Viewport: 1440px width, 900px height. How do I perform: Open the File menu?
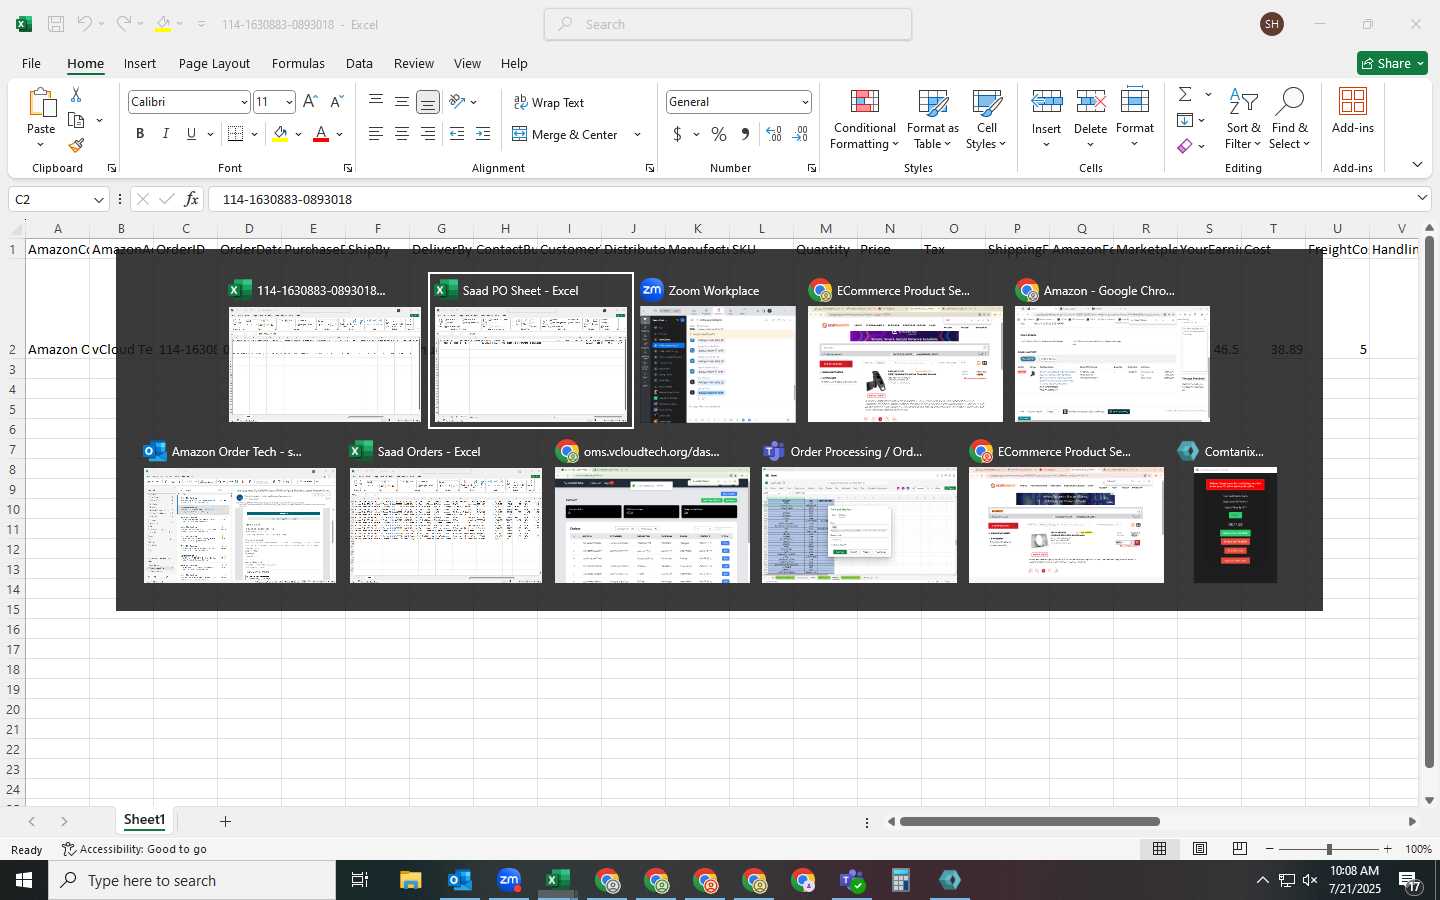31,63
